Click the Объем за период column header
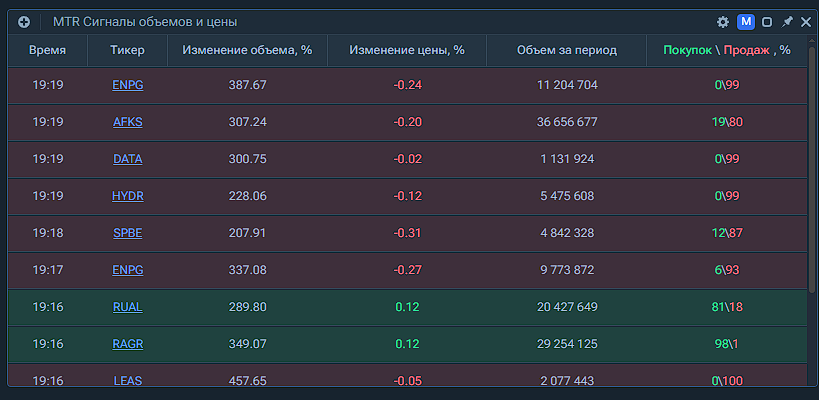 coord(567,50)
